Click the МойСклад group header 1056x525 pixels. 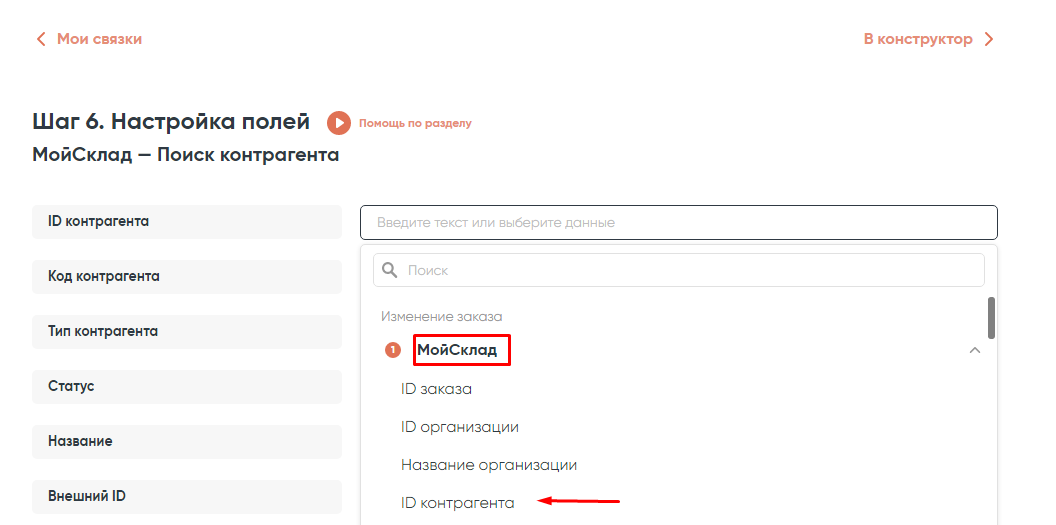coord(457,350)
